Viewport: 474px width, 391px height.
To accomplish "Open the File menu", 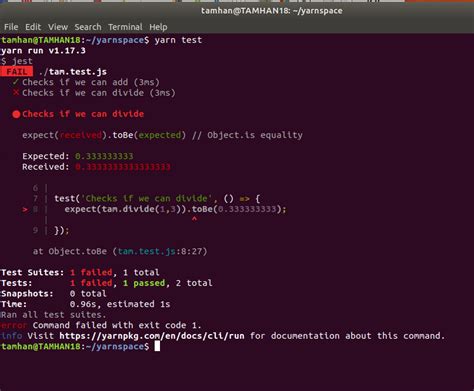I will pyautogui.click(x=11, y=27).
